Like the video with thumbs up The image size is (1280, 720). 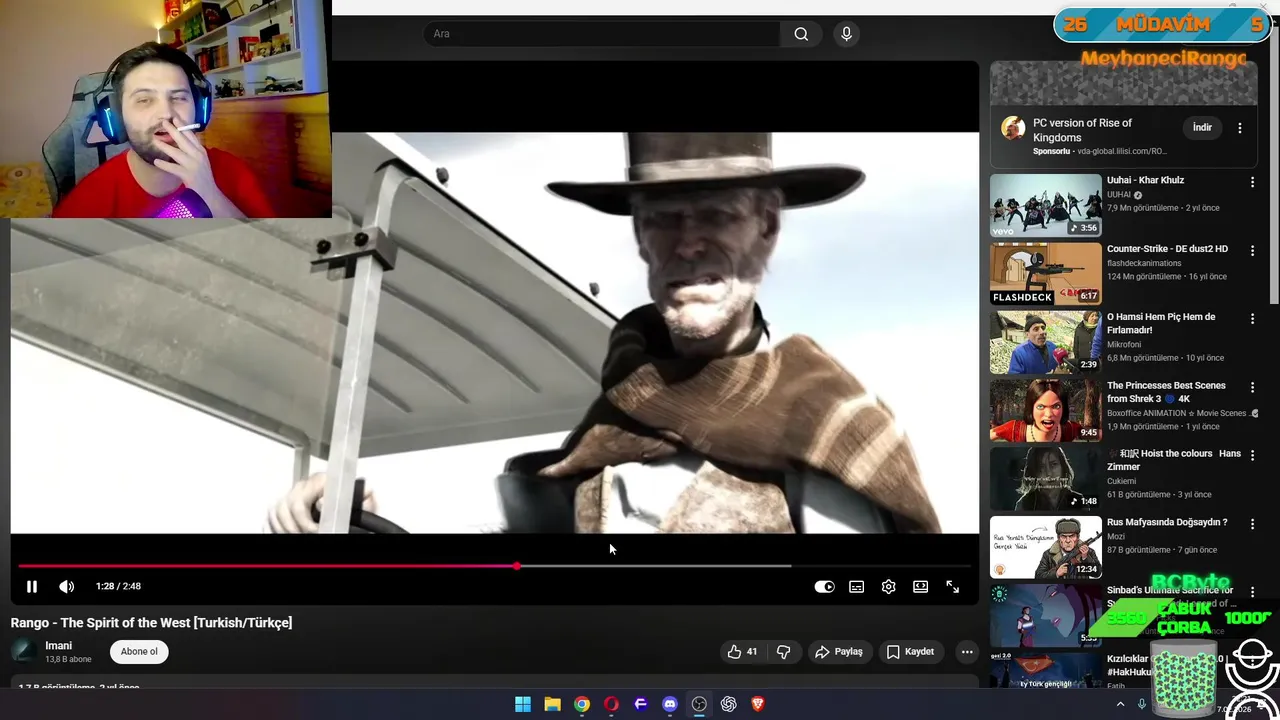[x=742, y=652]
